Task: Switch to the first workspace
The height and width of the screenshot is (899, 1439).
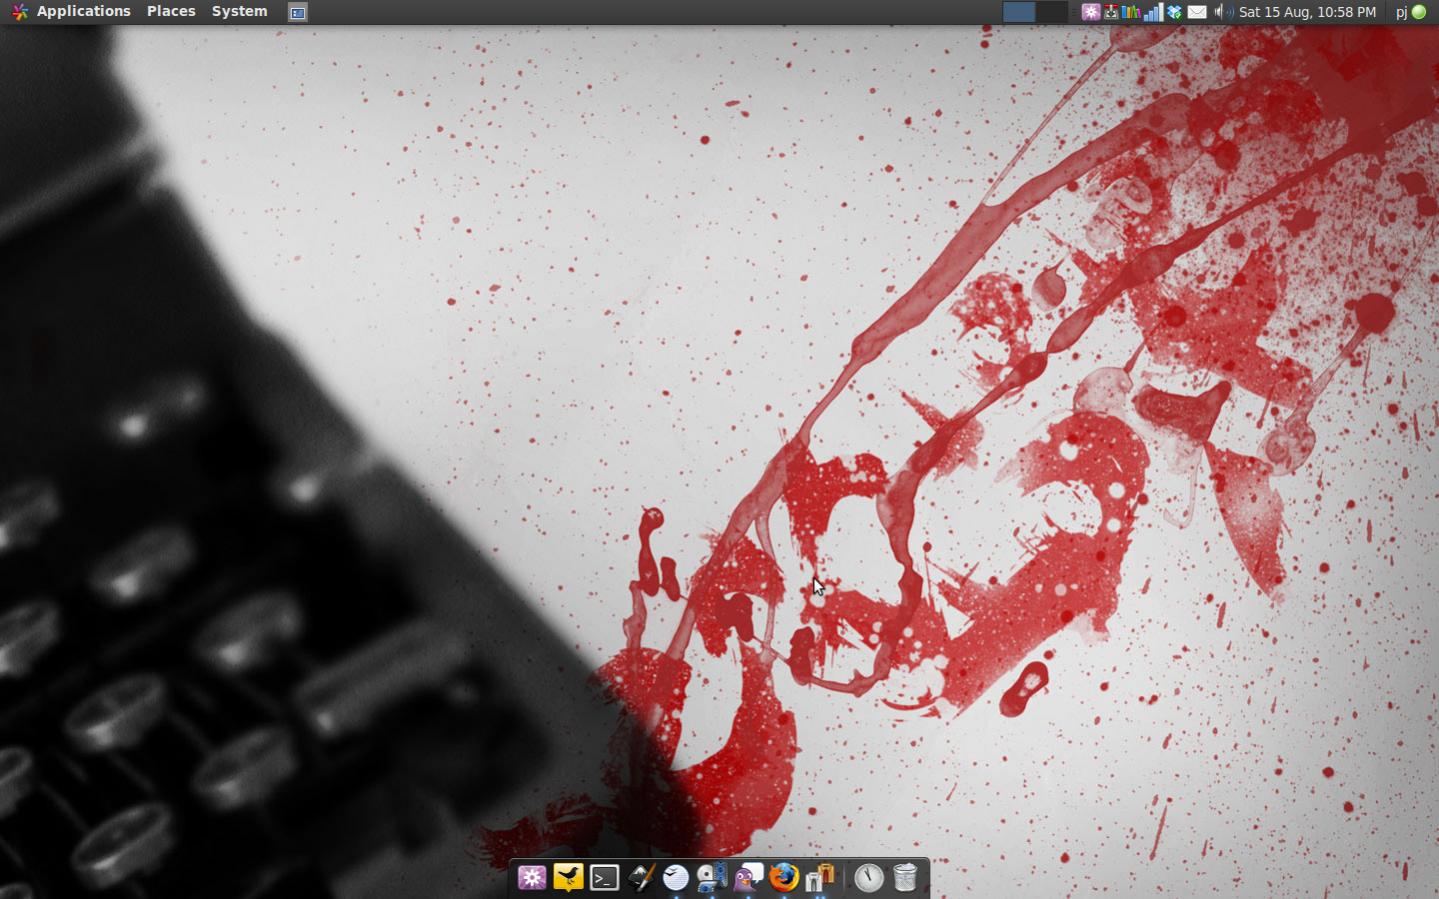Action: click(x=1019, y=12)
